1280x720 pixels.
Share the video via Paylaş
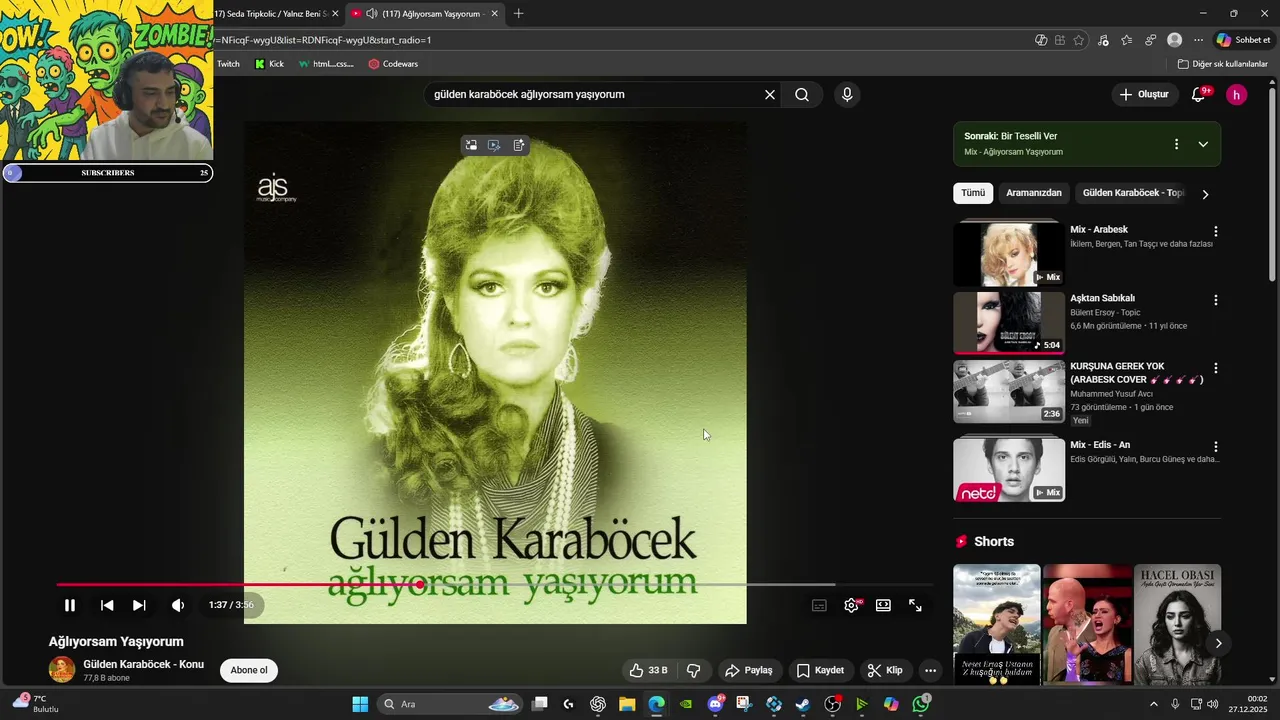coord(749,670)
